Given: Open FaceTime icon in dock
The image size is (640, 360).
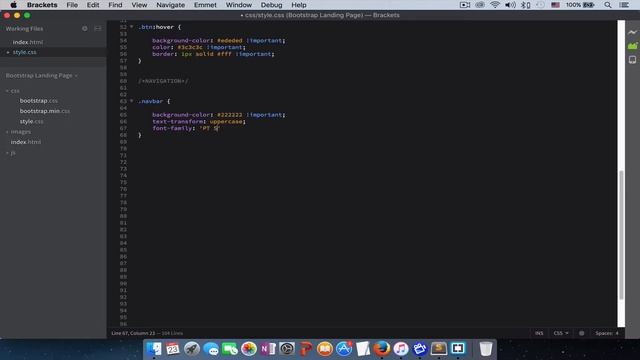Looking at the screenshot, I should click(x=230, y=349).
